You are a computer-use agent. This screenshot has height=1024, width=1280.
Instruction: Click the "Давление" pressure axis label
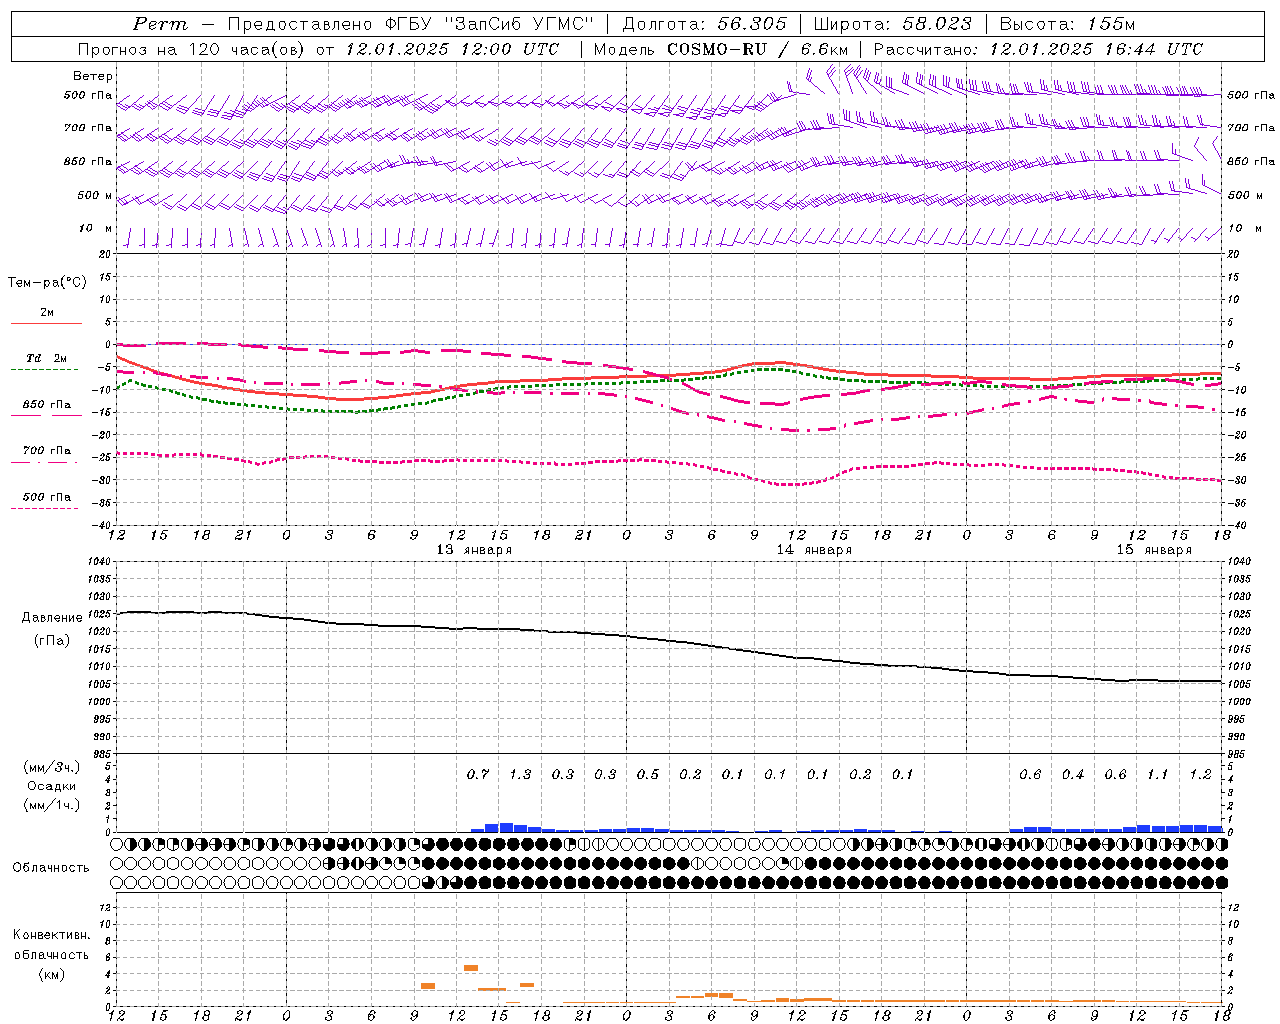click(52, 618)
